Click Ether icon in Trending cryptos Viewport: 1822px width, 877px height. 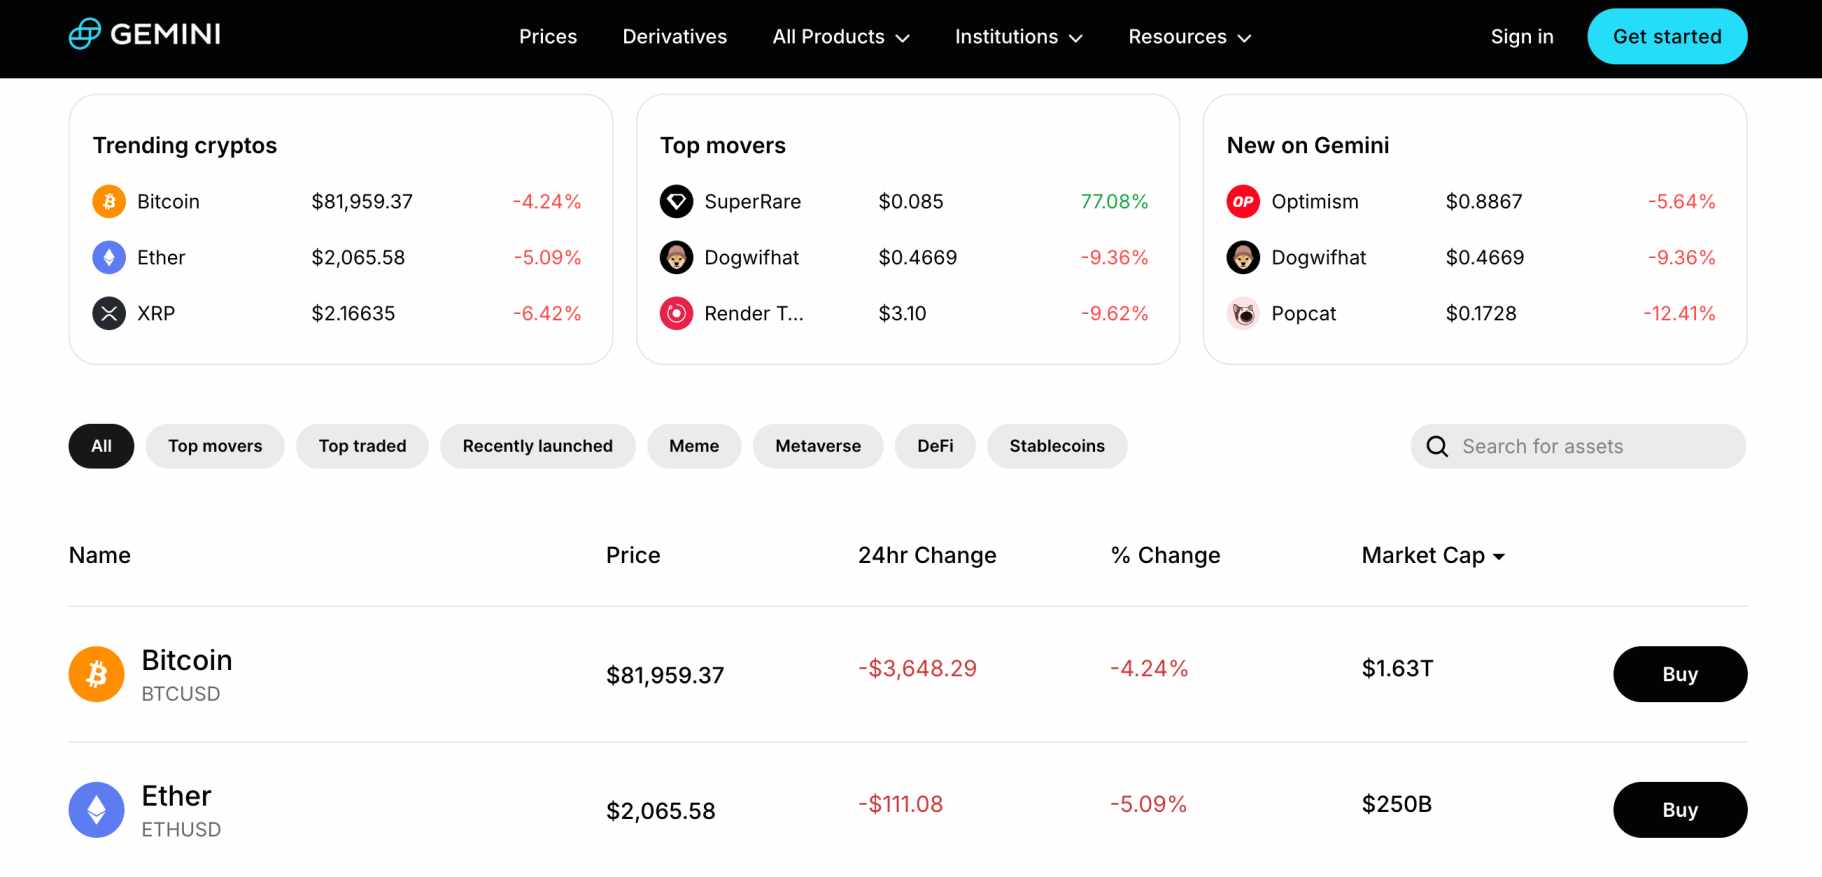tap(109, 257)
